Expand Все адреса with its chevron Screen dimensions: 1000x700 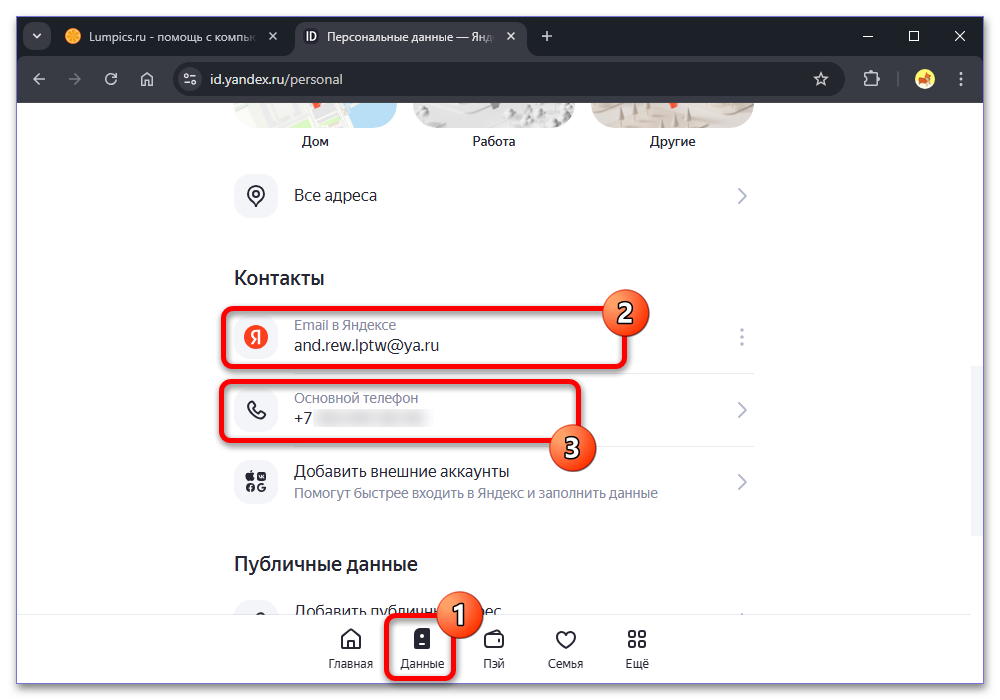[742, 196]
